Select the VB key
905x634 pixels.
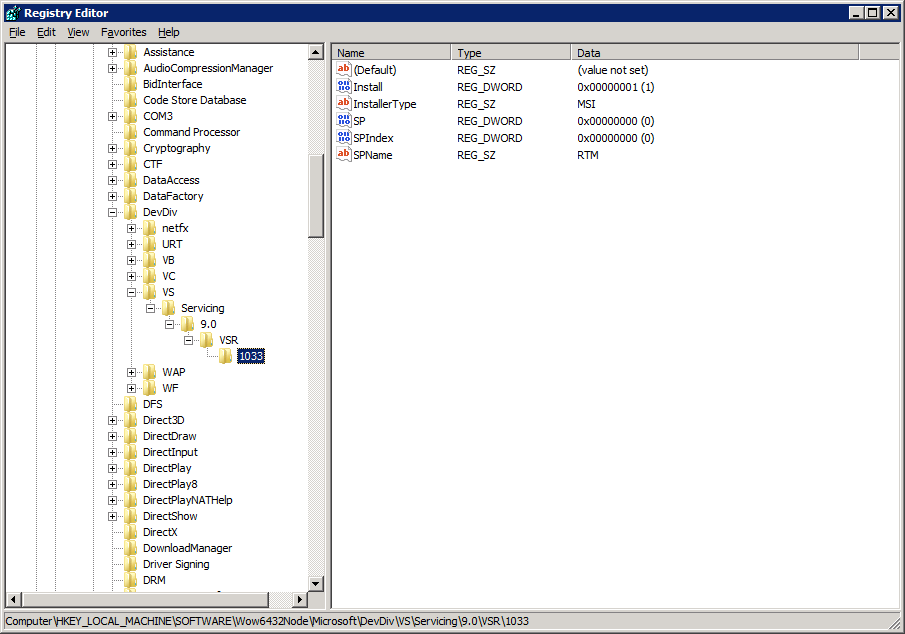point(168,260)
